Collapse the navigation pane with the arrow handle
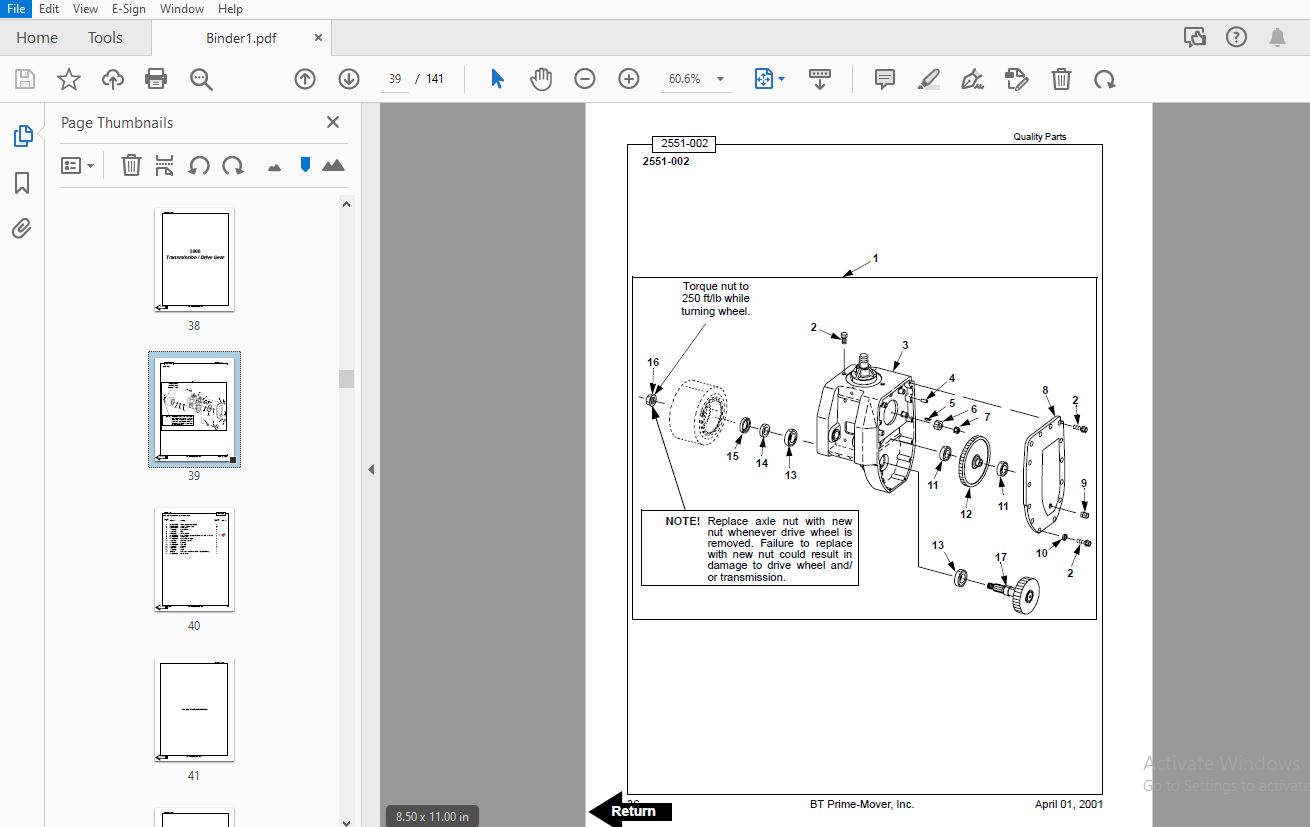This screenshot has height=827, width=1310. [371, 469]
